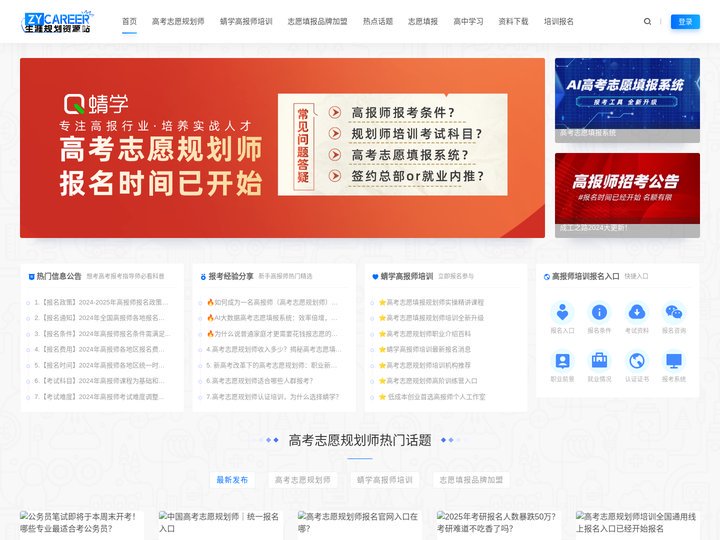The image size is (720, 540).
Task: Click the arrow icon beside 高报师报考条件
Action: pos(335,112)
